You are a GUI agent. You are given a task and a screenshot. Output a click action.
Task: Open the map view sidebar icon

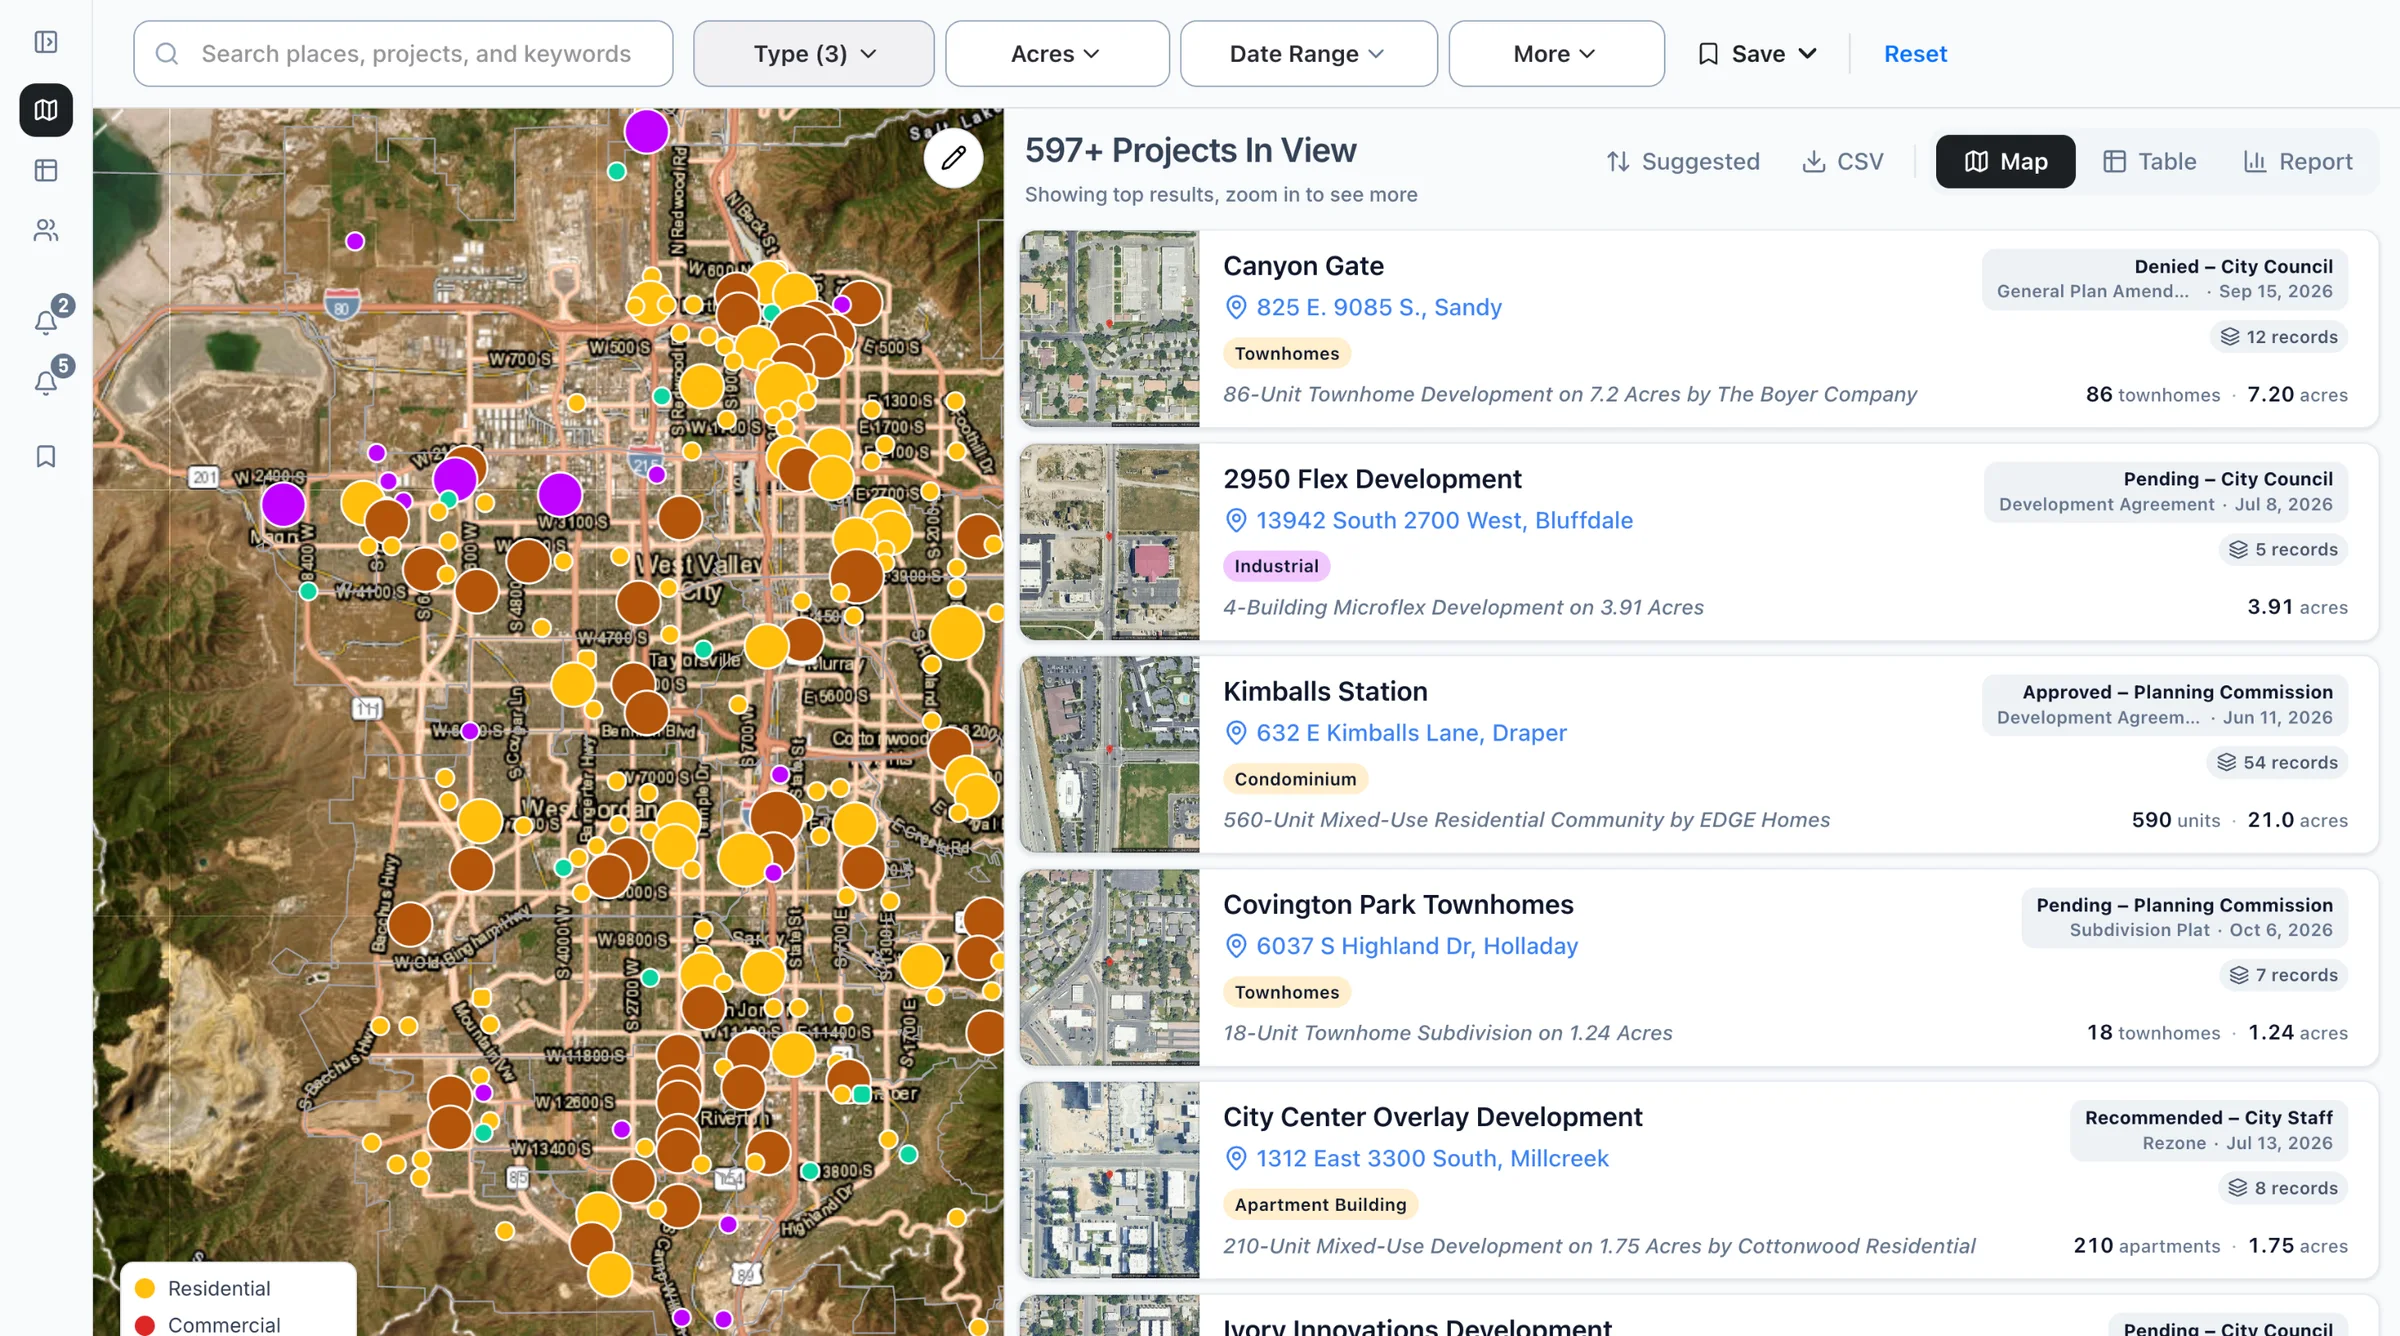point(46,110)
